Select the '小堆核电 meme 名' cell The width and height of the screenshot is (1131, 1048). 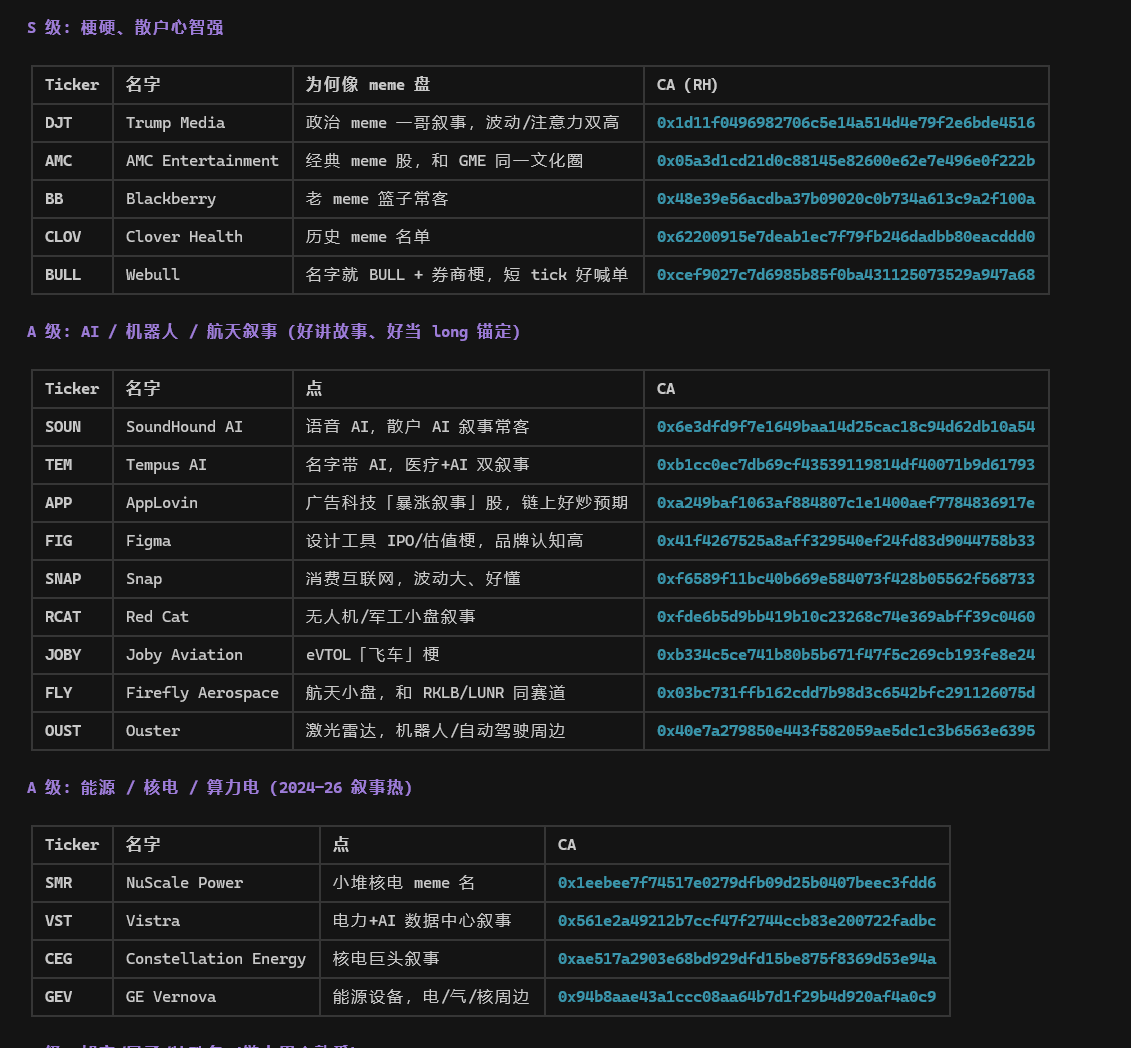click(x=432, y=883)
